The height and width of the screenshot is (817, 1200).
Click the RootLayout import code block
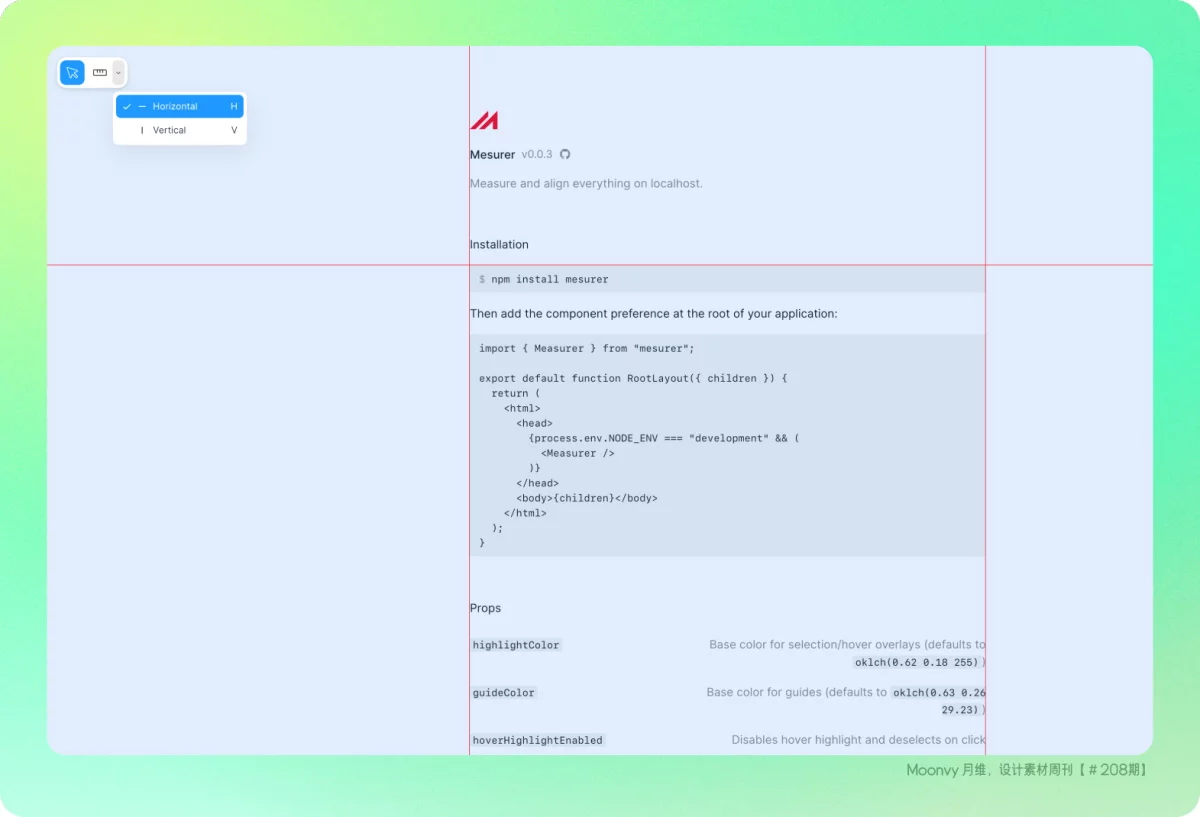727,445
